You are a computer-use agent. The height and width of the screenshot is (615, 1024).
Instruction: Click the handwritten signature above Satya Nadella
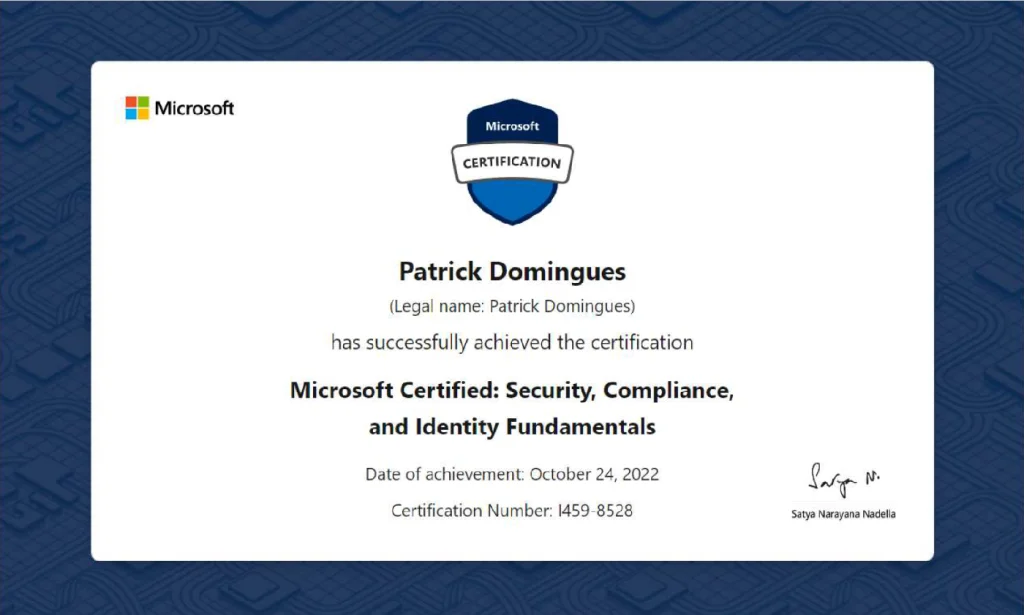(x=844, y=480)
